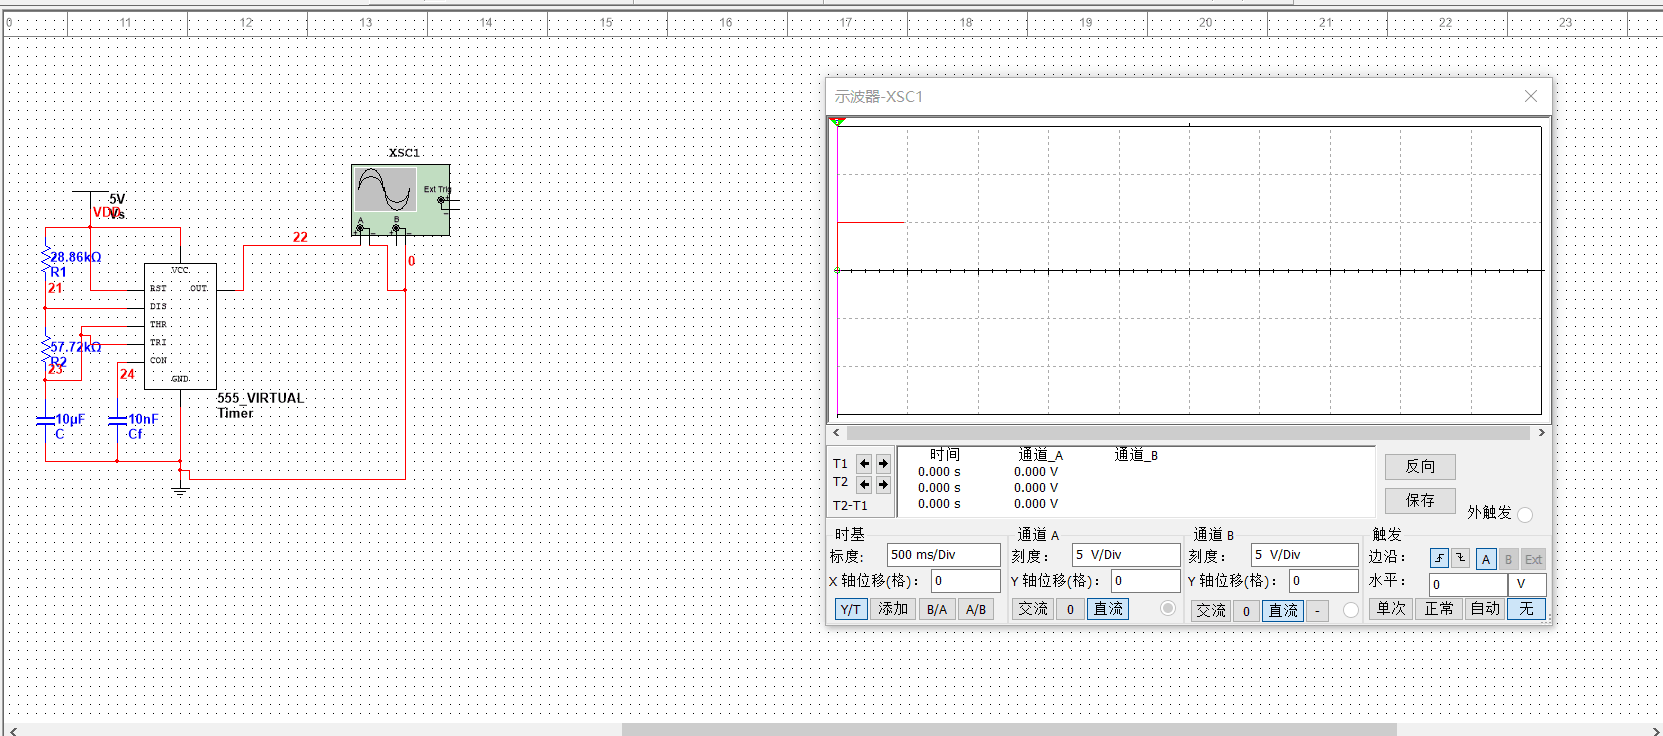Click channel B Y 轴位移 field
The height and width of the screenshot is (736, 1663).
point(1324,581)
